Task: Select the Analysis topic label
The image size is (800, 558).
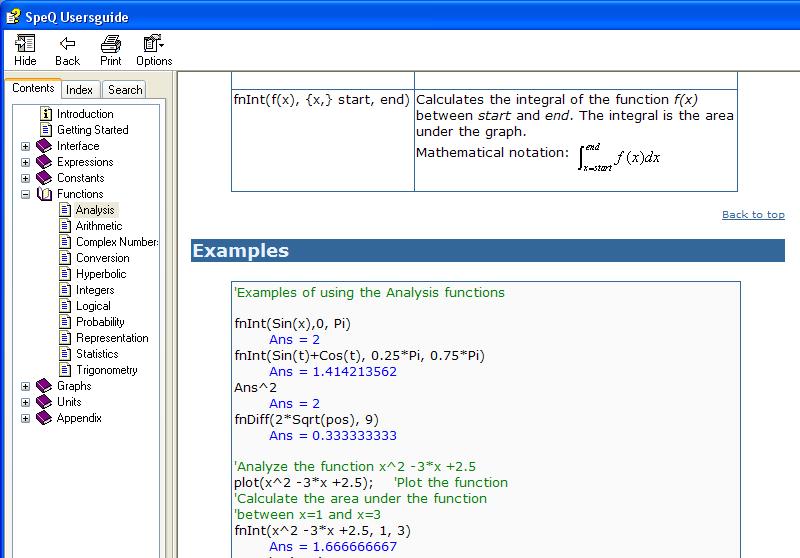Action: click(95, 210)
